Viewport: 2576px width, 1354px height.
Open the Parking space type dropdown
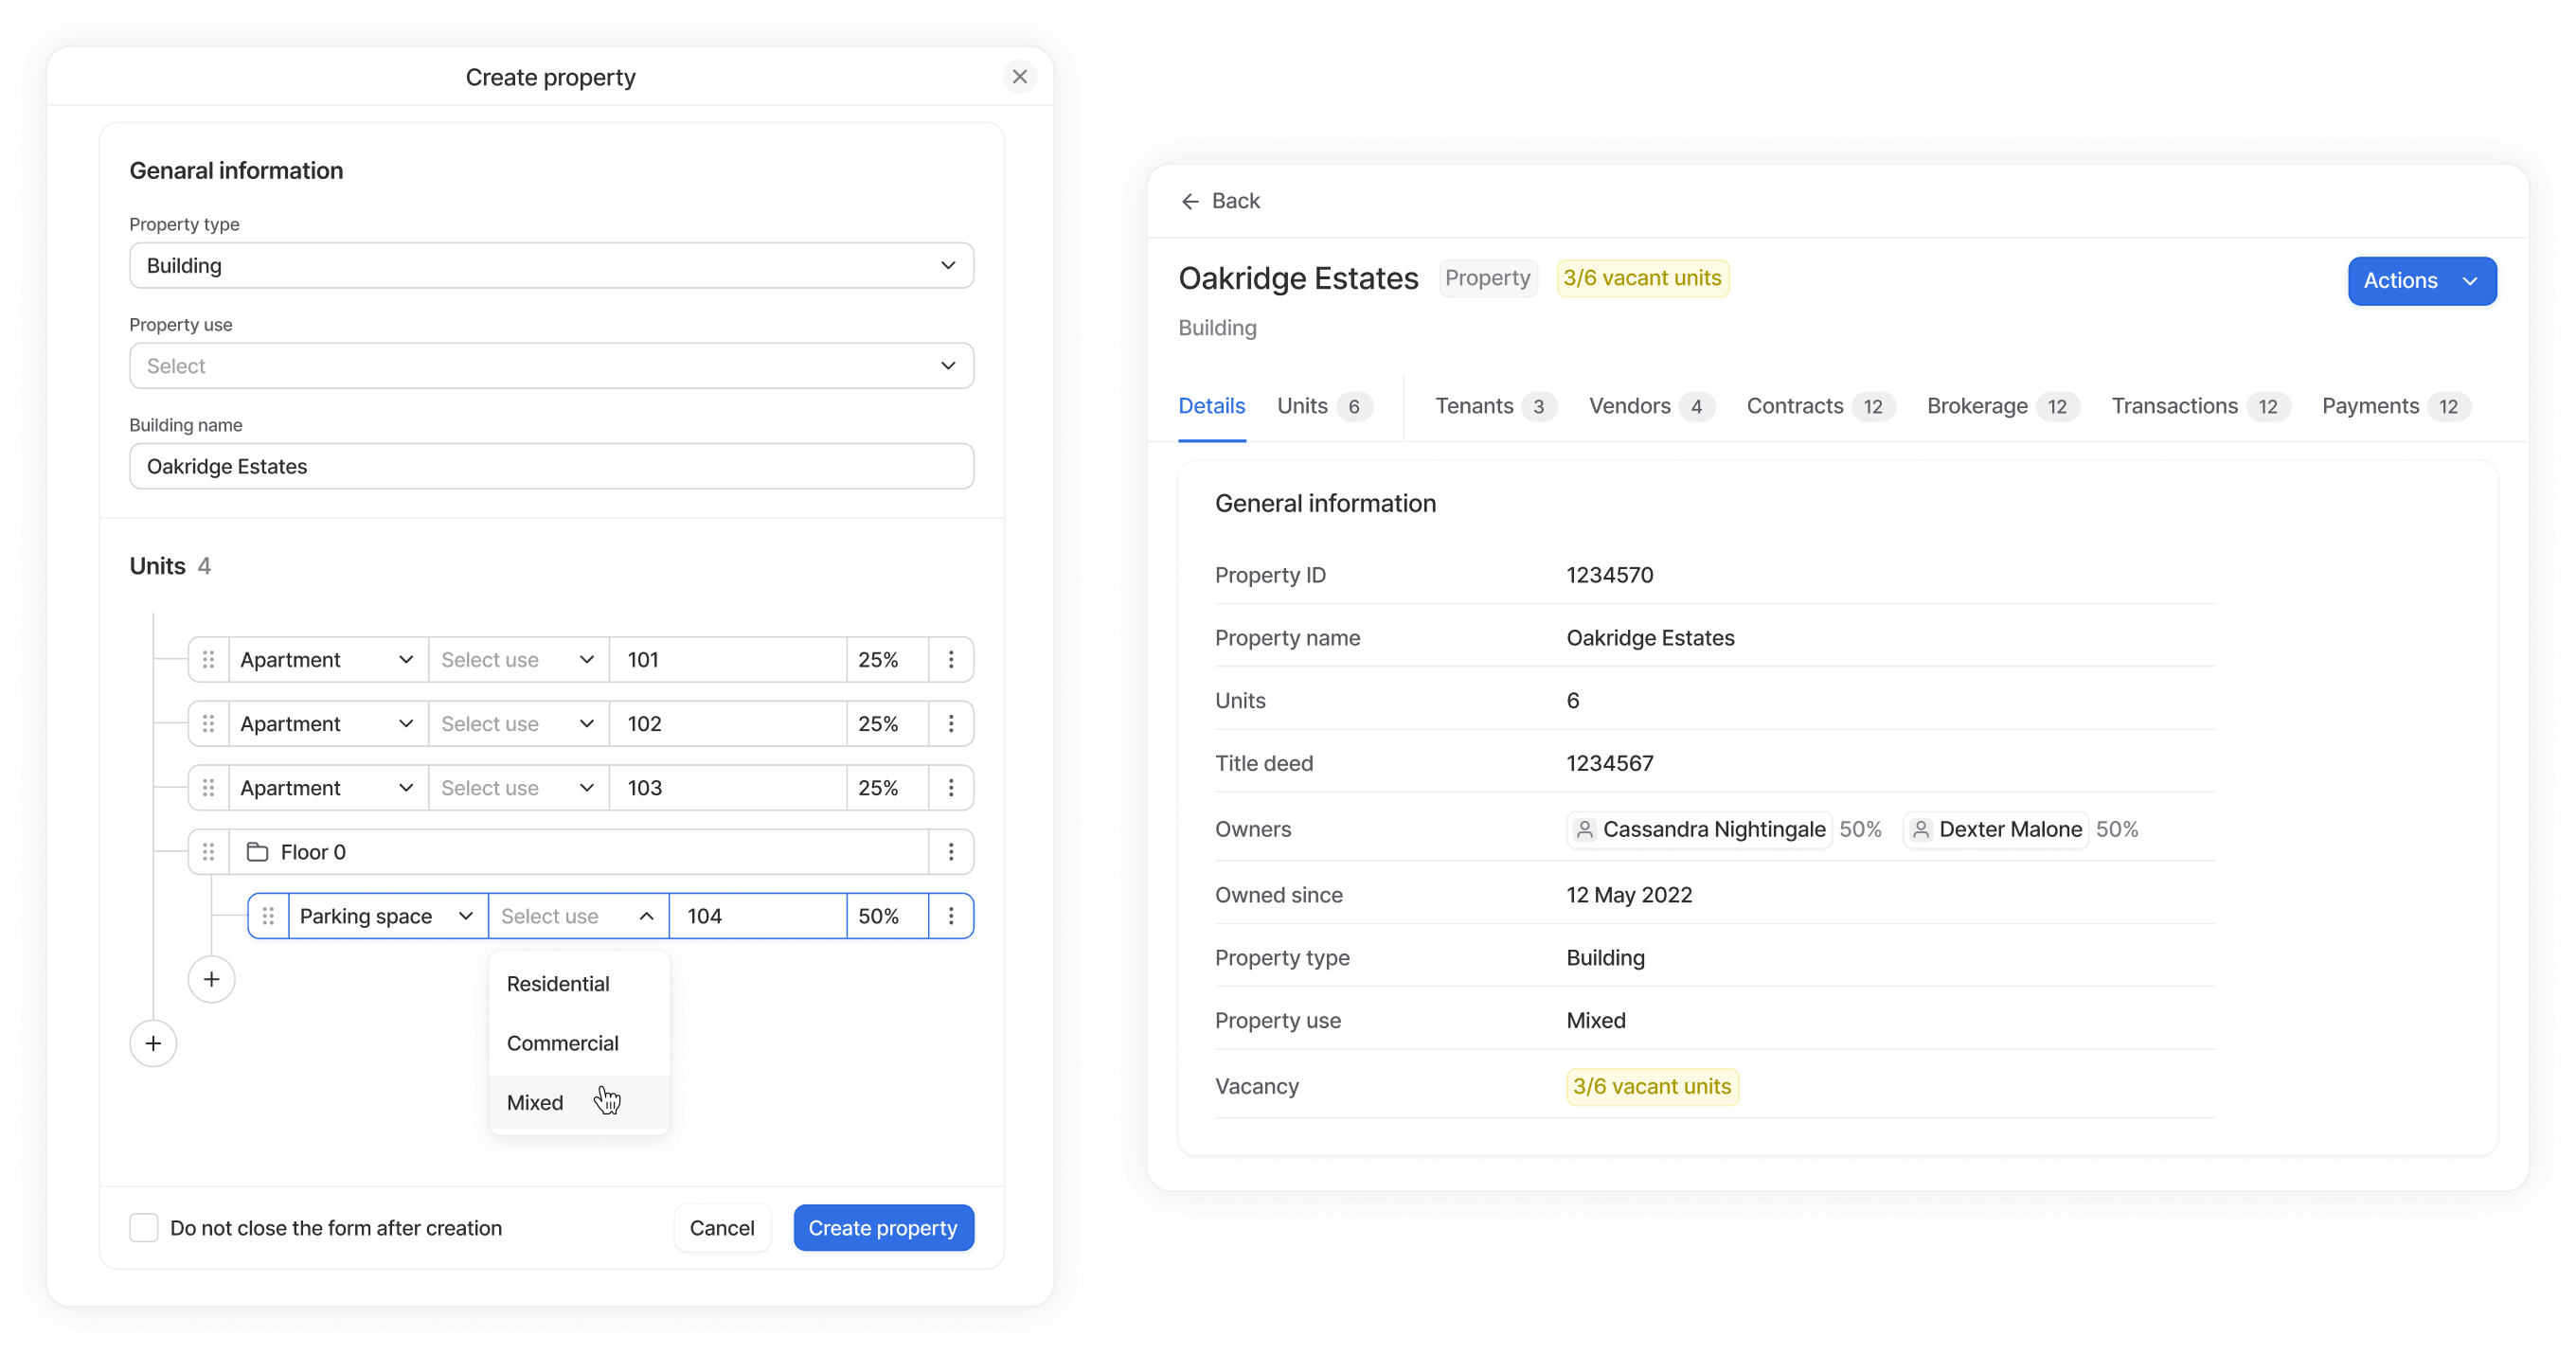[388, 916]
